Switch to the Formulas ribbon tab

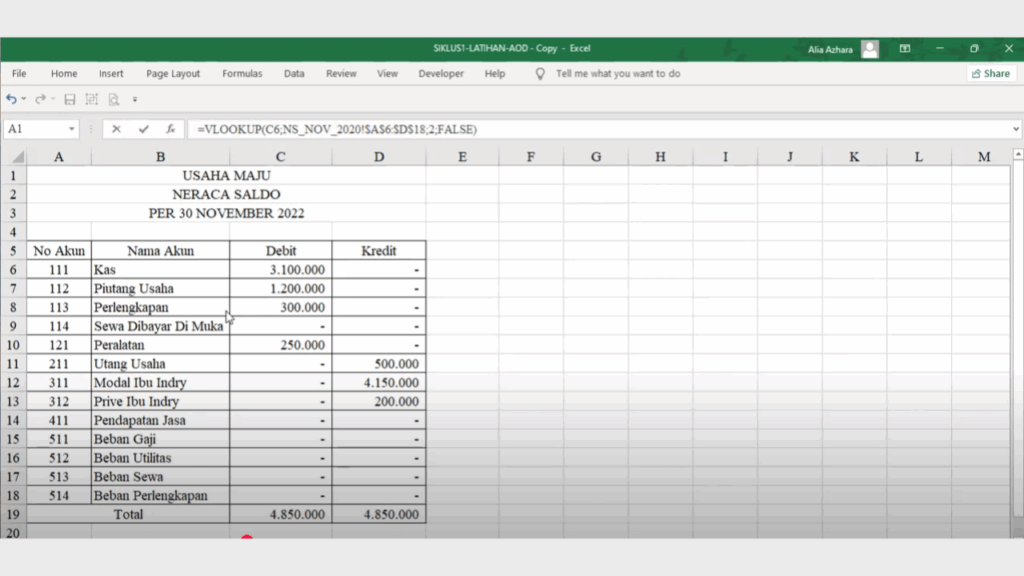pyautogui.click(x=242, y=73)
